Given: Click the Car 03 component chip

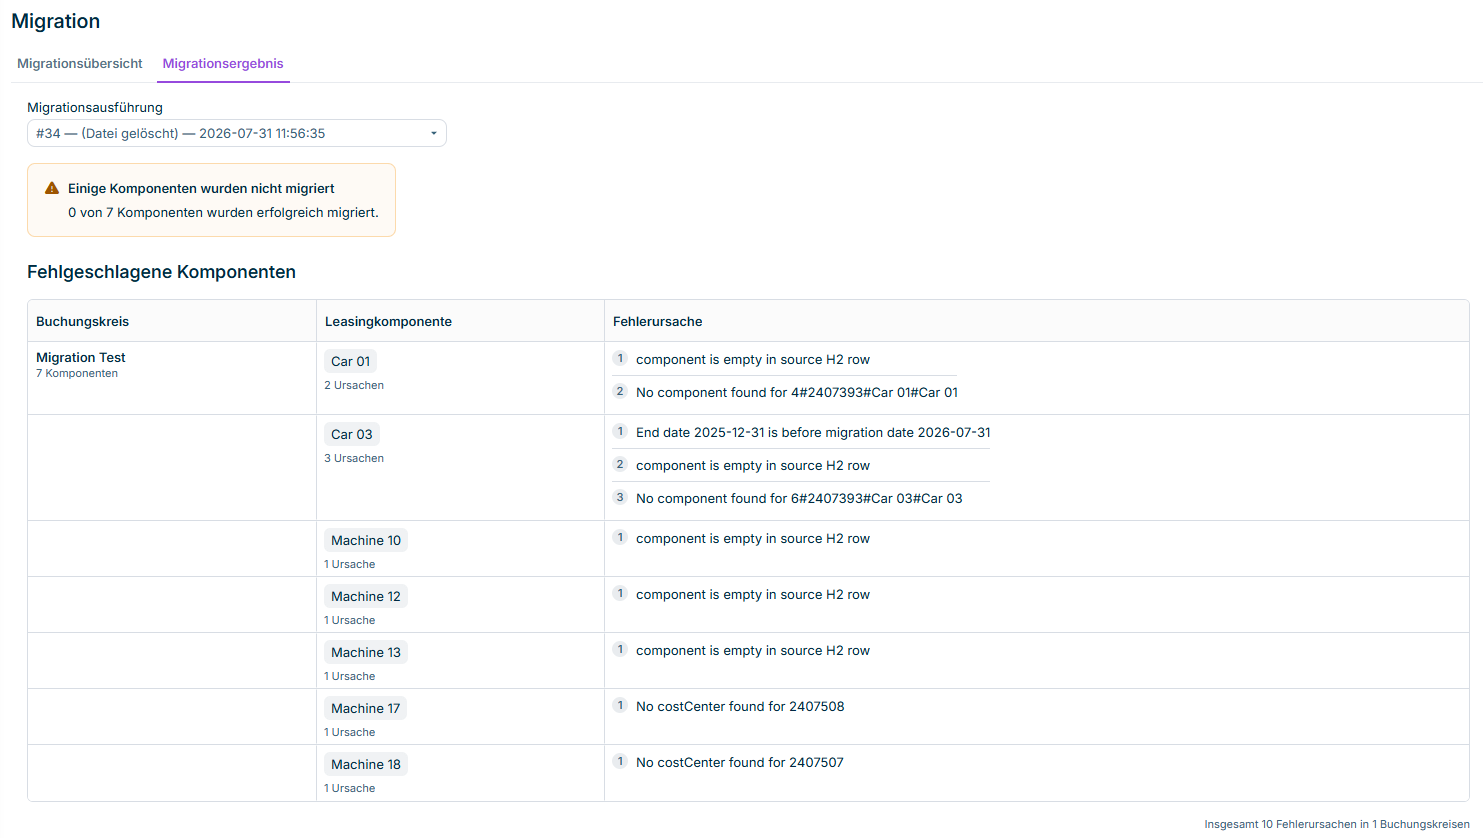Looking at the screenshot, I should [352, 434].
